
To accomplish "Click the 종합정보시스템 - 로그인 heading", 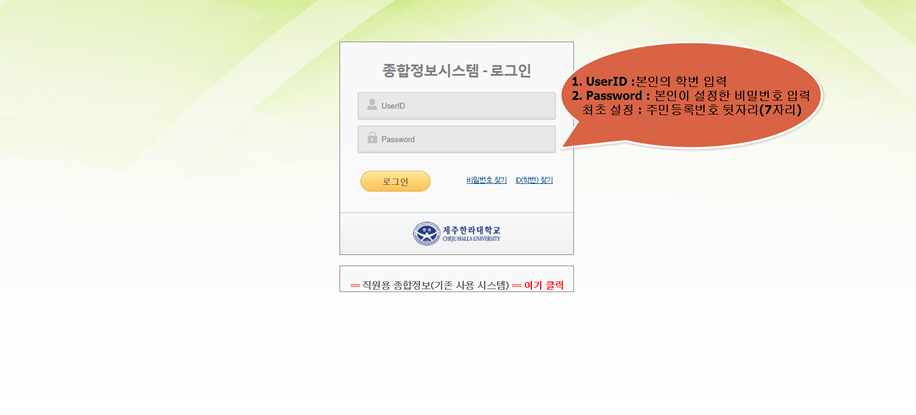I will [456, 71].
